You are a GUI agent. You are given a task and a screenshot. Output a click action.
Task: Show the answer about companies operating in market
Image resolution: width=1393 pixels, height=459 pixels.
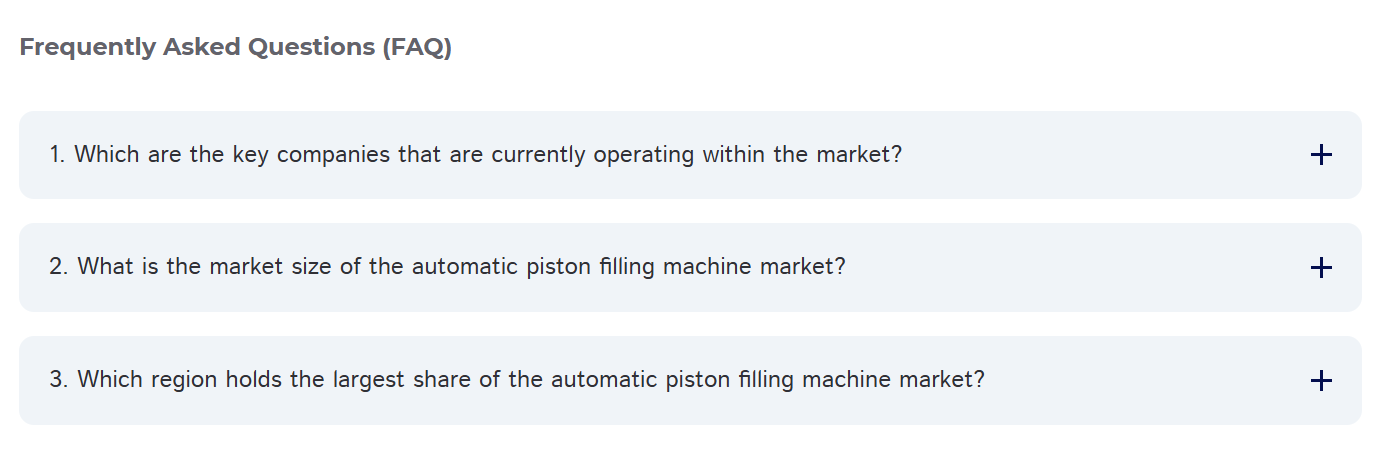475,155
